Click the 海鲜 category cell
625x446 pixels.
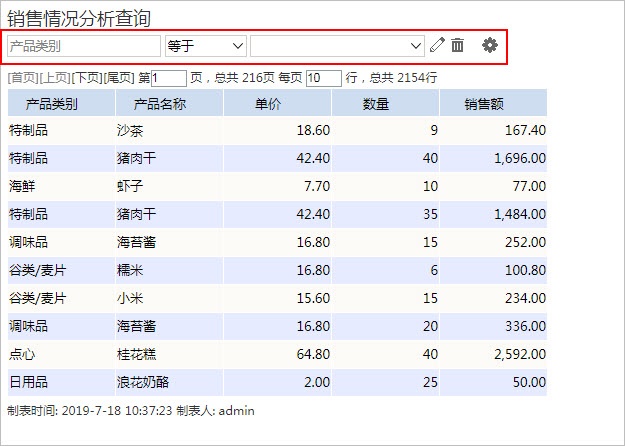pos(61,187)
